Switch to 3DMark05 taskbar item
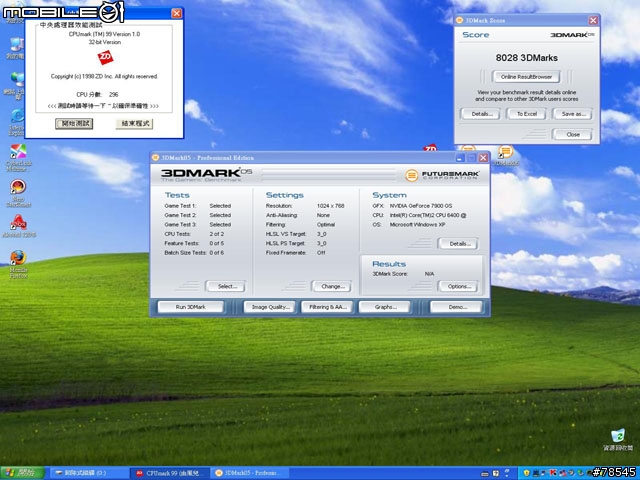This screenshot has width=640, height=480. pos(250,473)
